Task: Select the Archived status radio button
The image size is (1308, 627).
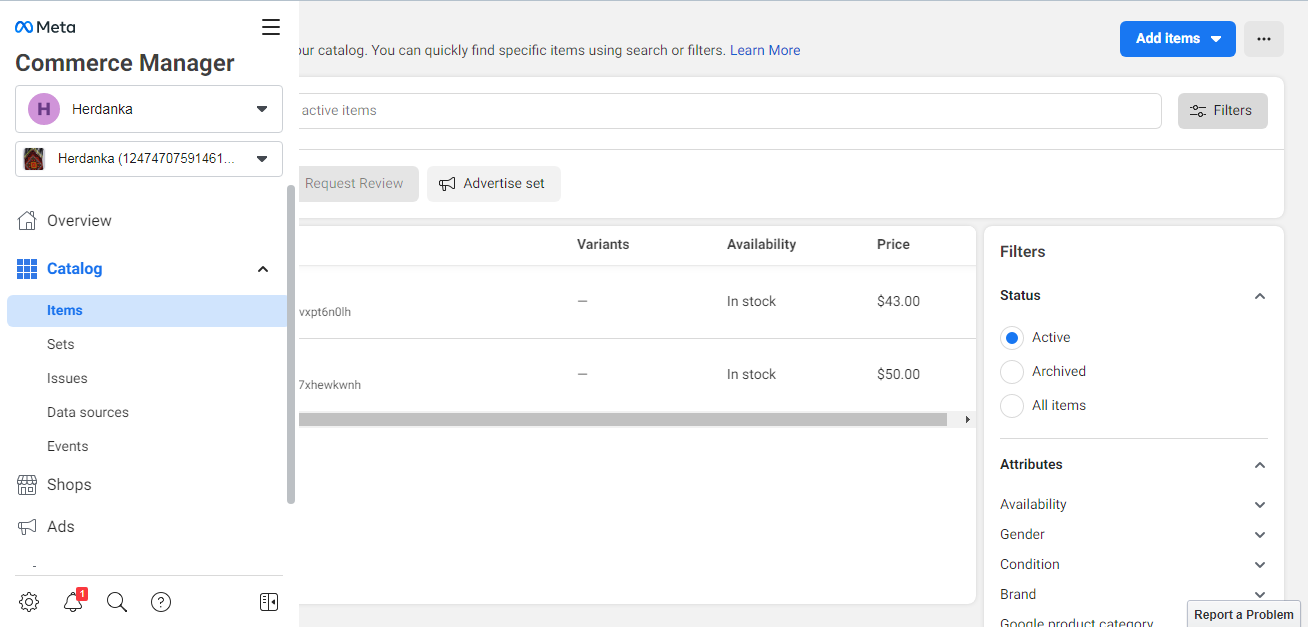Action: [1012, 372]
